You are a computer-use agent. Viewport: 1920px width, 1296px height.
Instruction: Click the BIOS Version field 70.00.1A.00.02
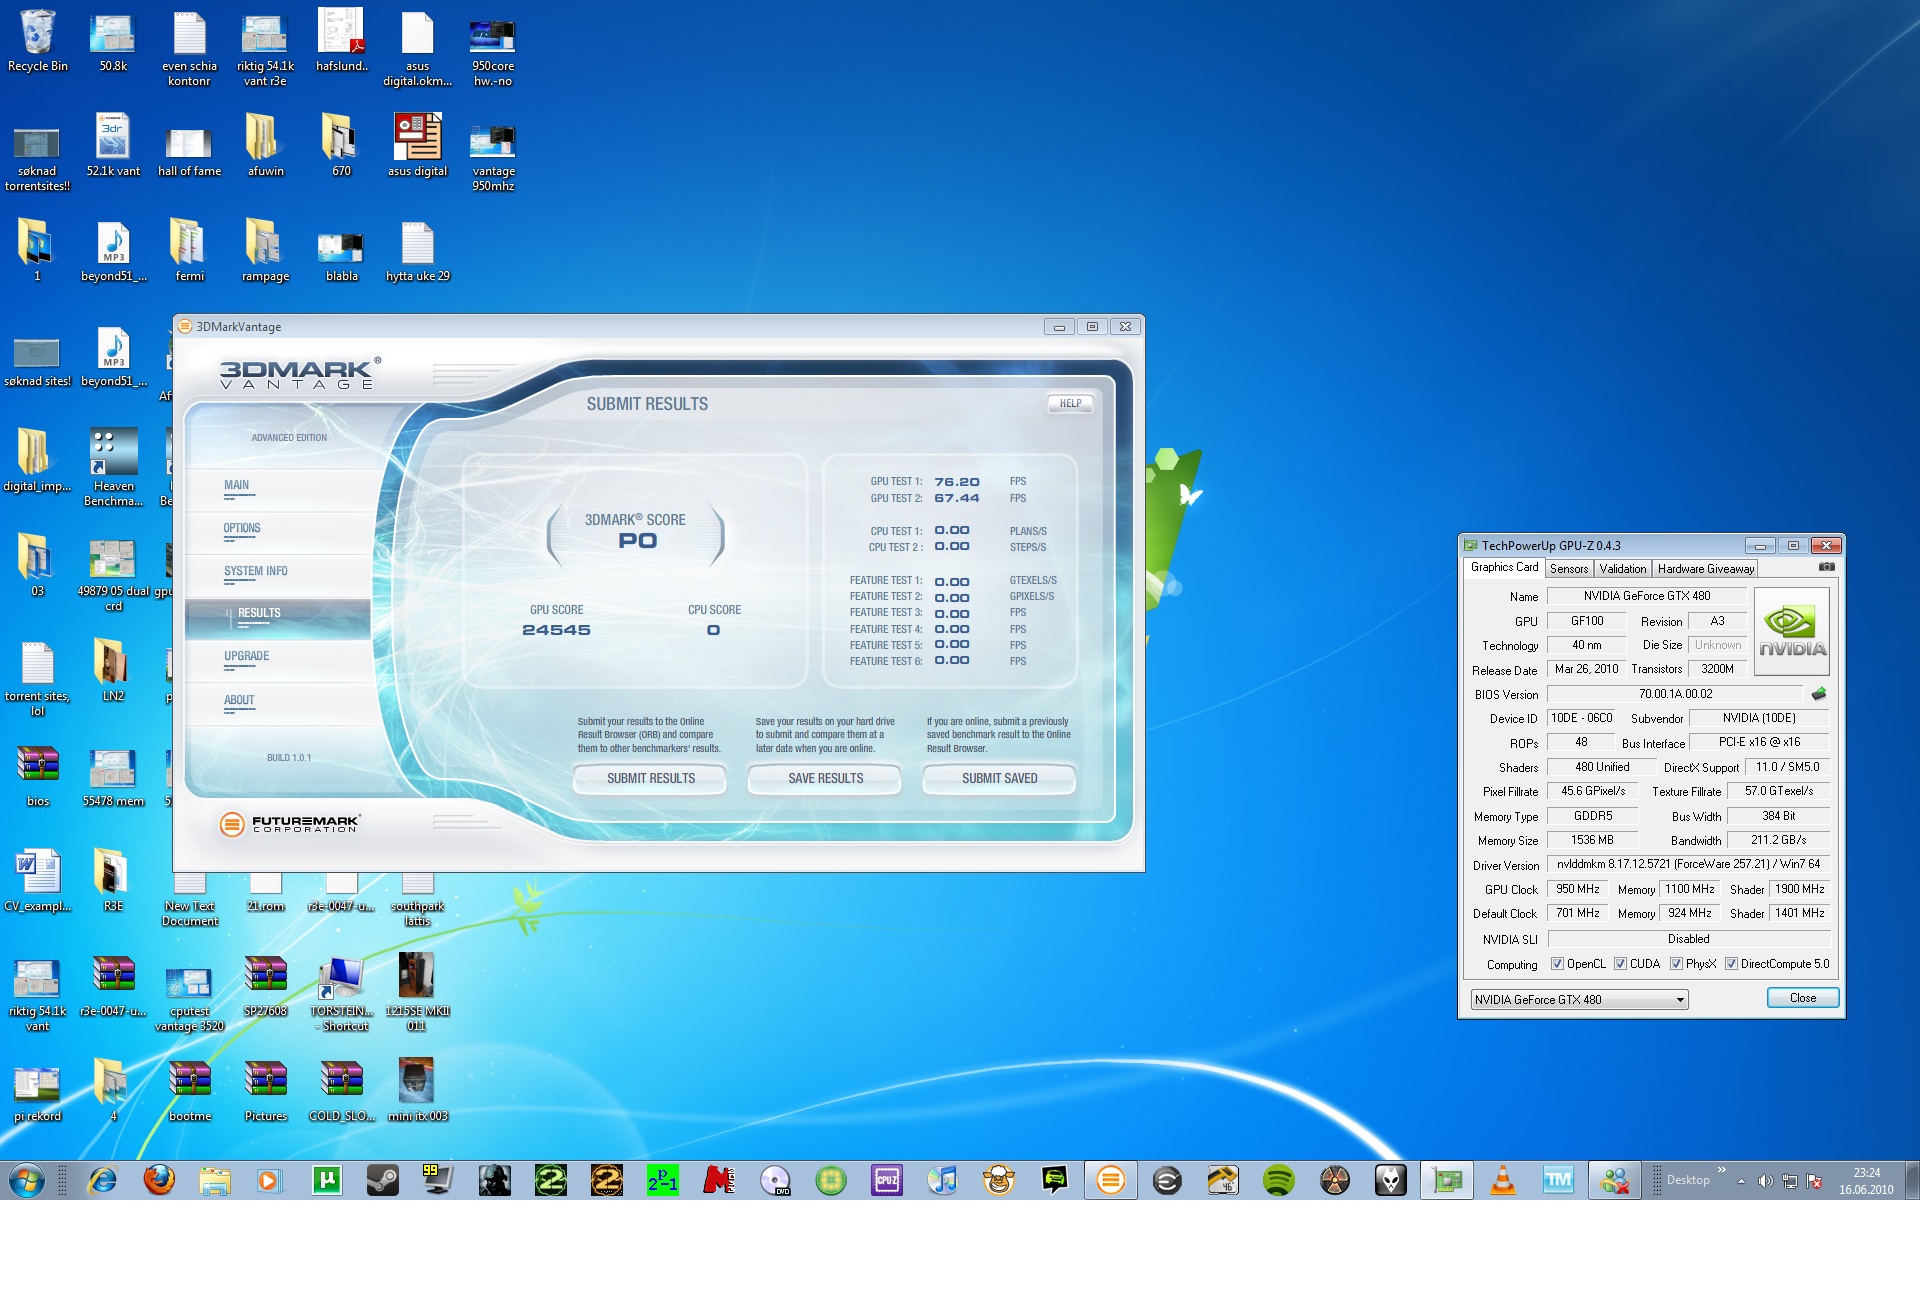coord(1675,694)
